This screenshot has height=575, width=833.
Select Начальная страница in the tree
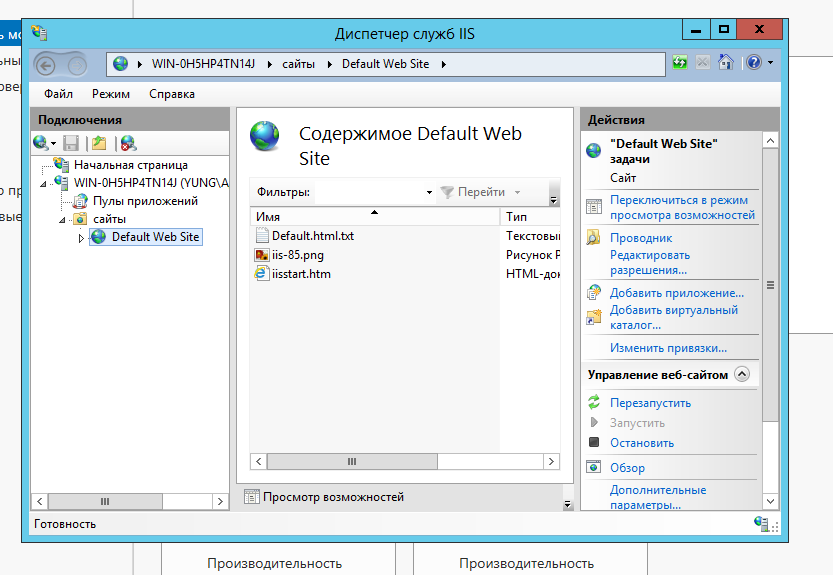131,165
